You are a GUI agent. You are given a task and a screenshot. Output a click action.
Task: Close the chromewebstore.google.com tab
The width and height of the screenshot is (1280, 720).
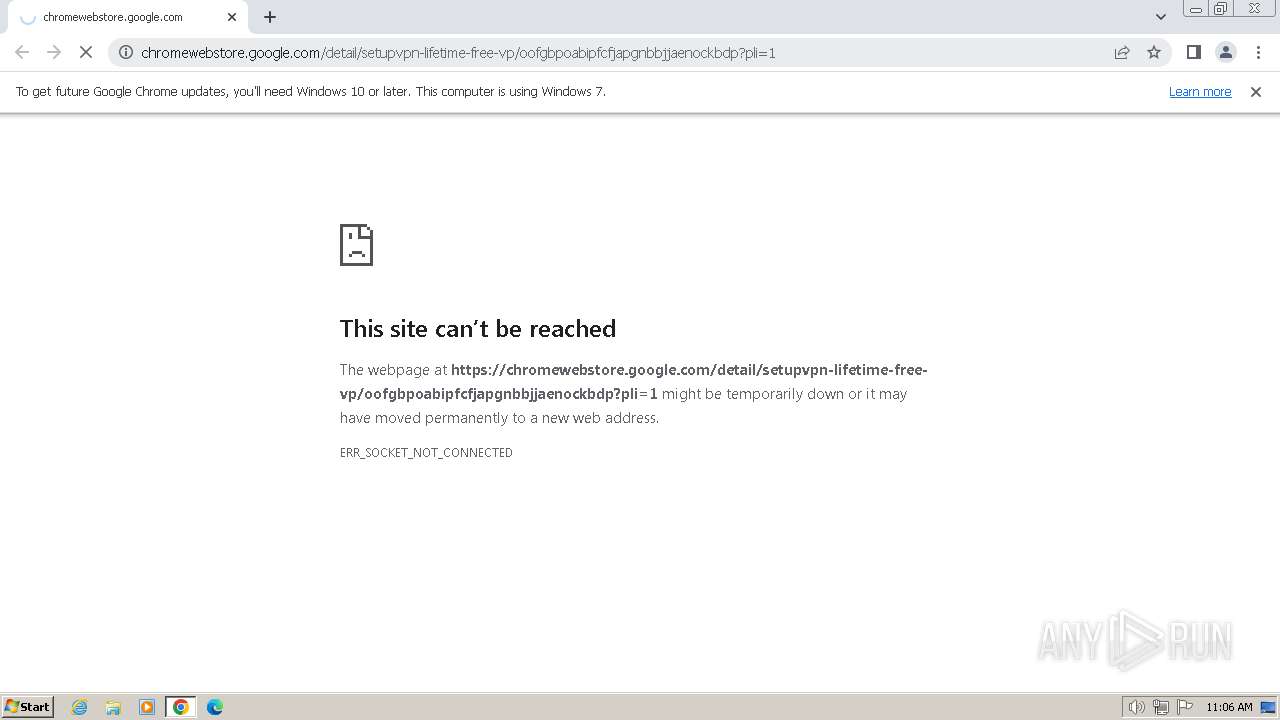pos(232,17)
